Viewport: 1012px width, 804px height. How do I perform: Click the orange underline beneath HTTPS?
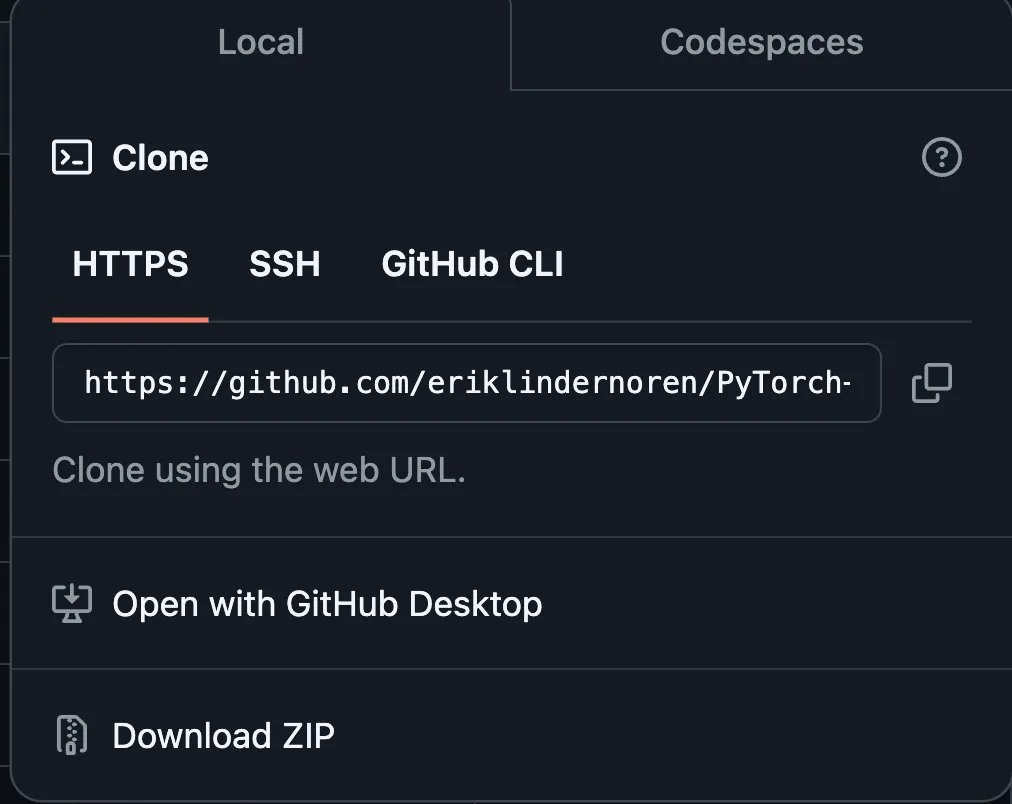(x=130, y=319)
